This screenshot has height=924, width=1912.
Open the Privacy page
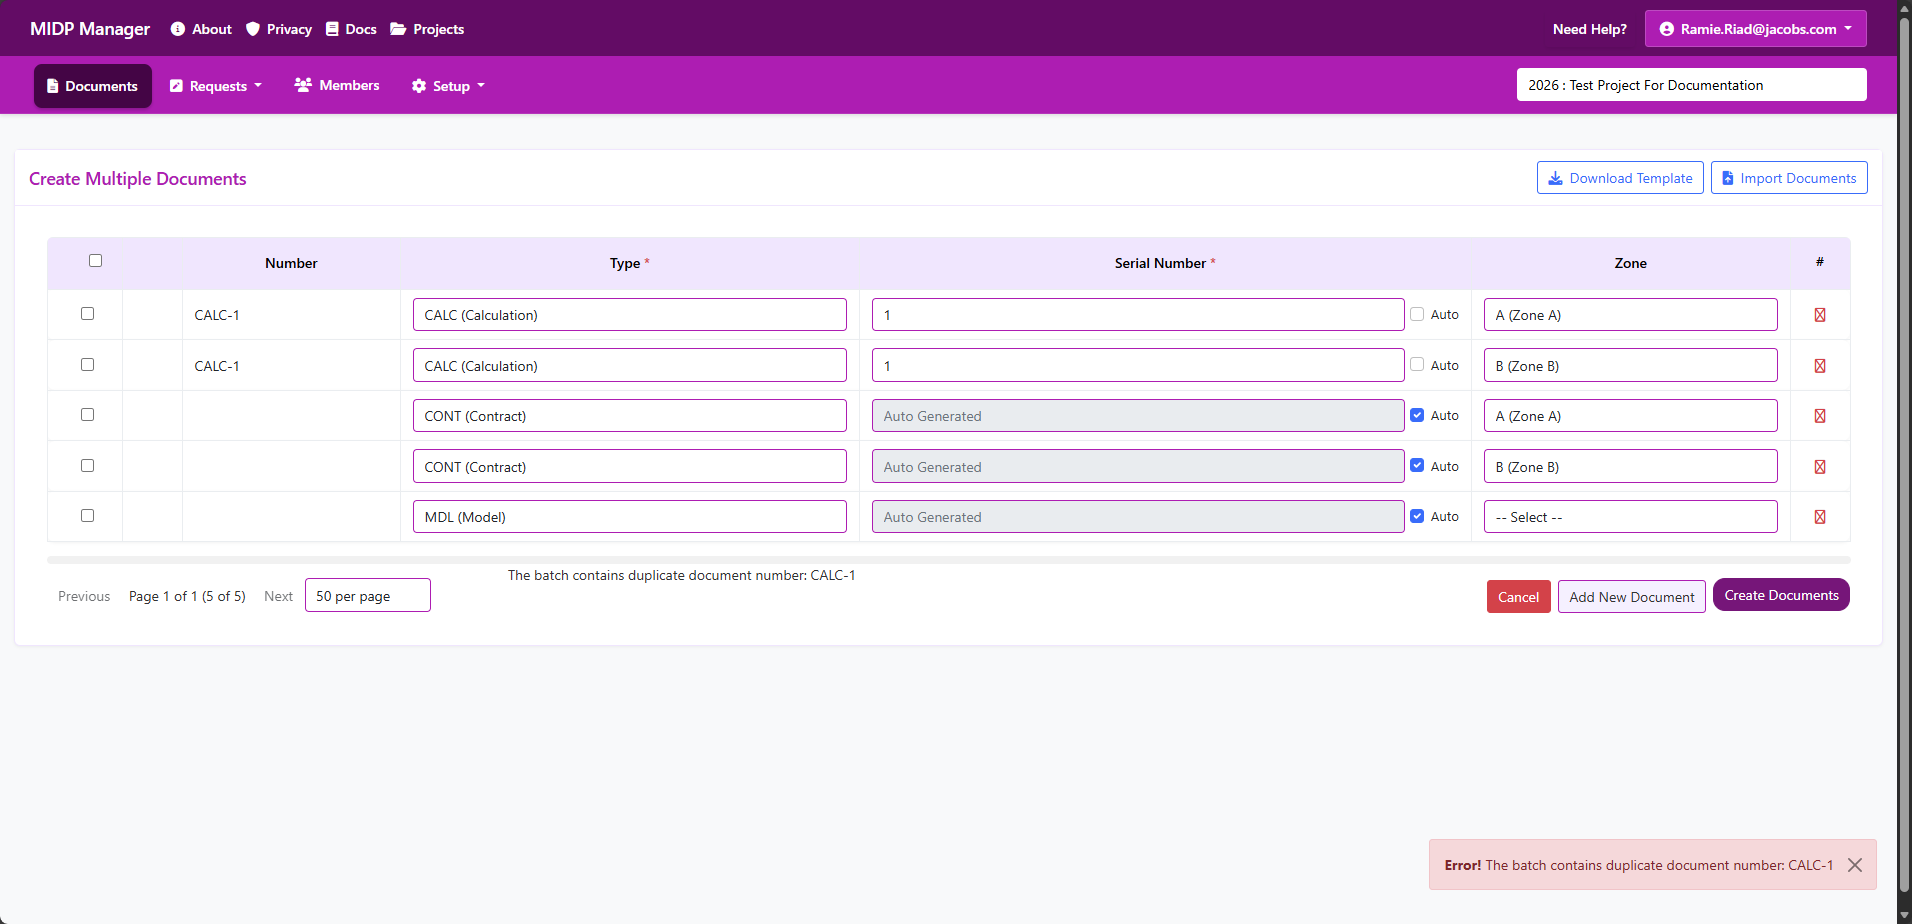click(x=279, y=29)
